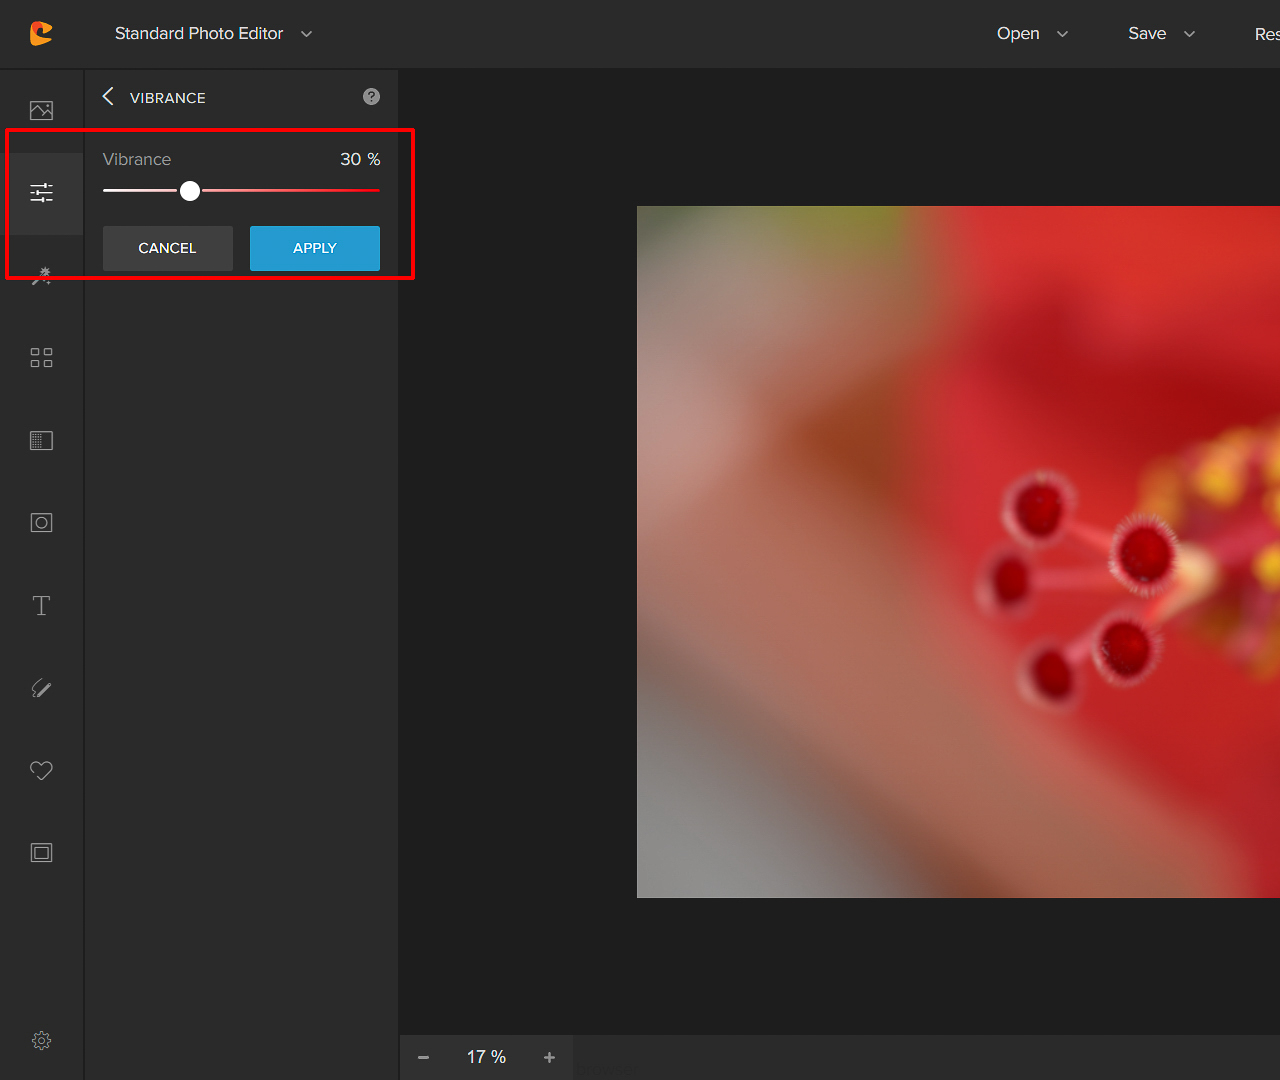
Task: Select the Overlays texture icon
Action: (x=41, y=441)
